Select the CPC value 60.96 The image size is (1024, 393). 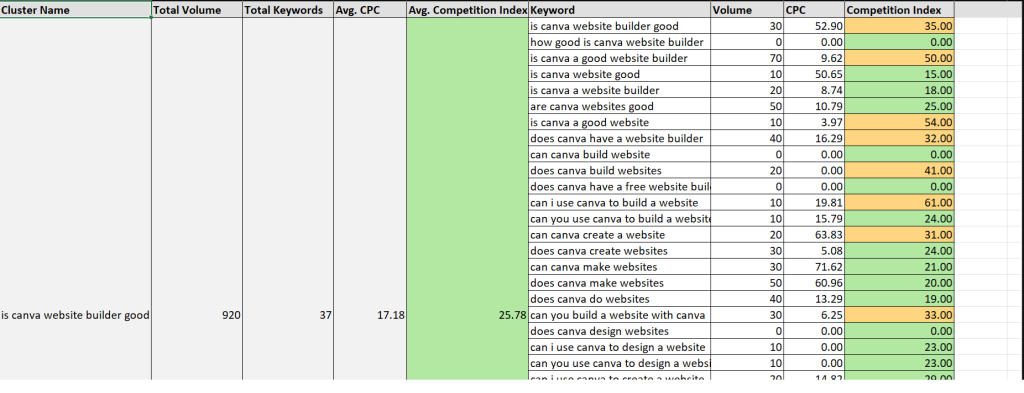pyautogui.click(x=814, y=283)
